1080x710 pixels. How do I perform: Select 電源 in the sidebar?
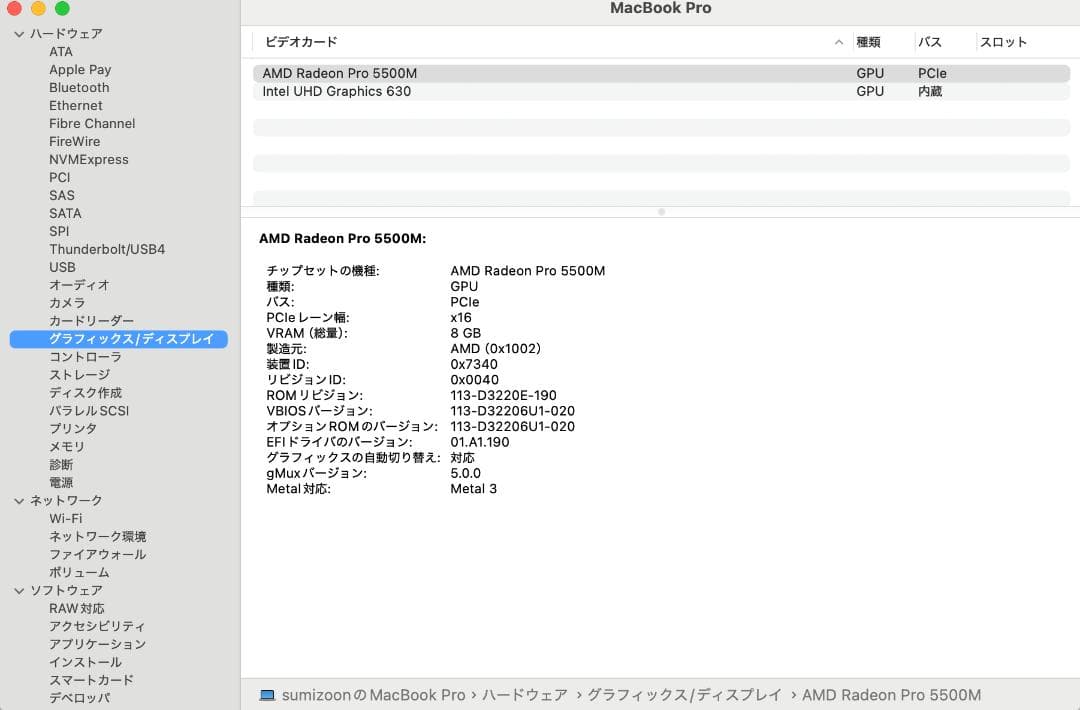[60, 482]
